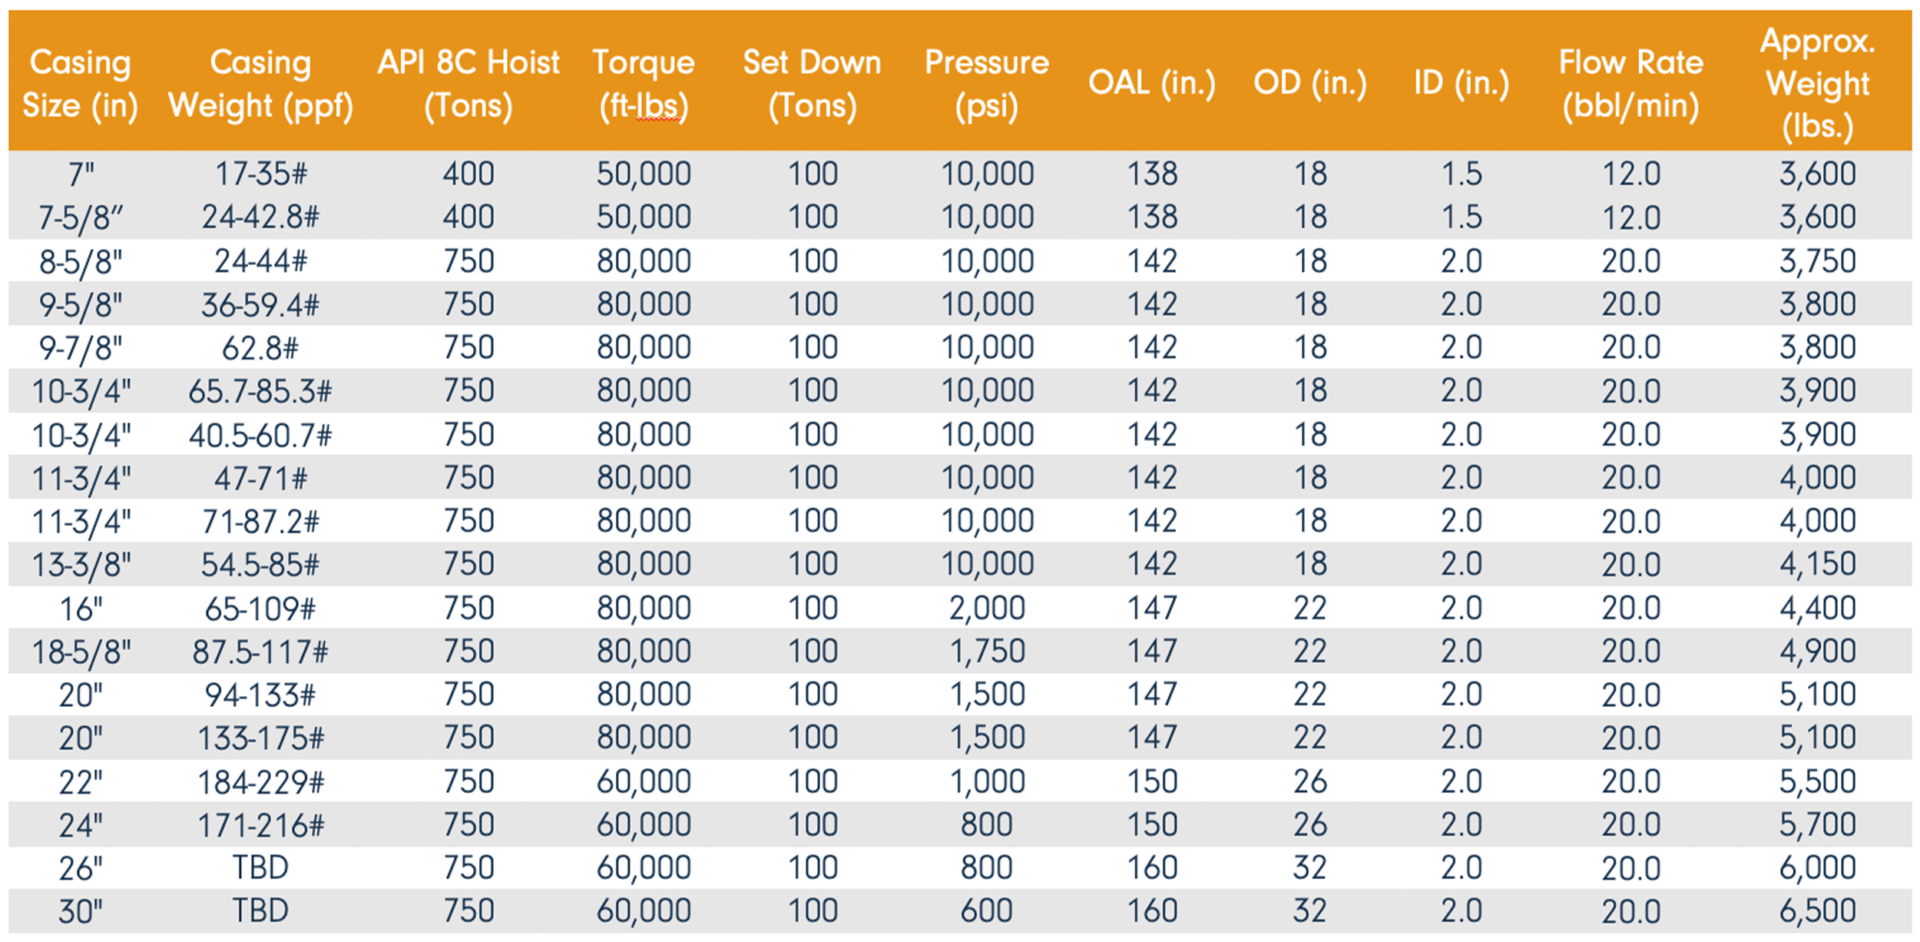Click the 4,150 approximate weight cell
1920x942 pixels.
[x=1817, y=565]
